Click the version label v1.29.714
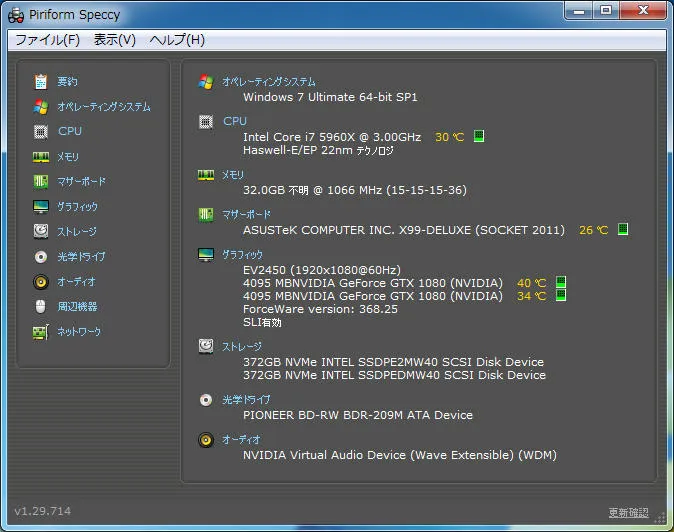The image size is (674, 532). 43,511
